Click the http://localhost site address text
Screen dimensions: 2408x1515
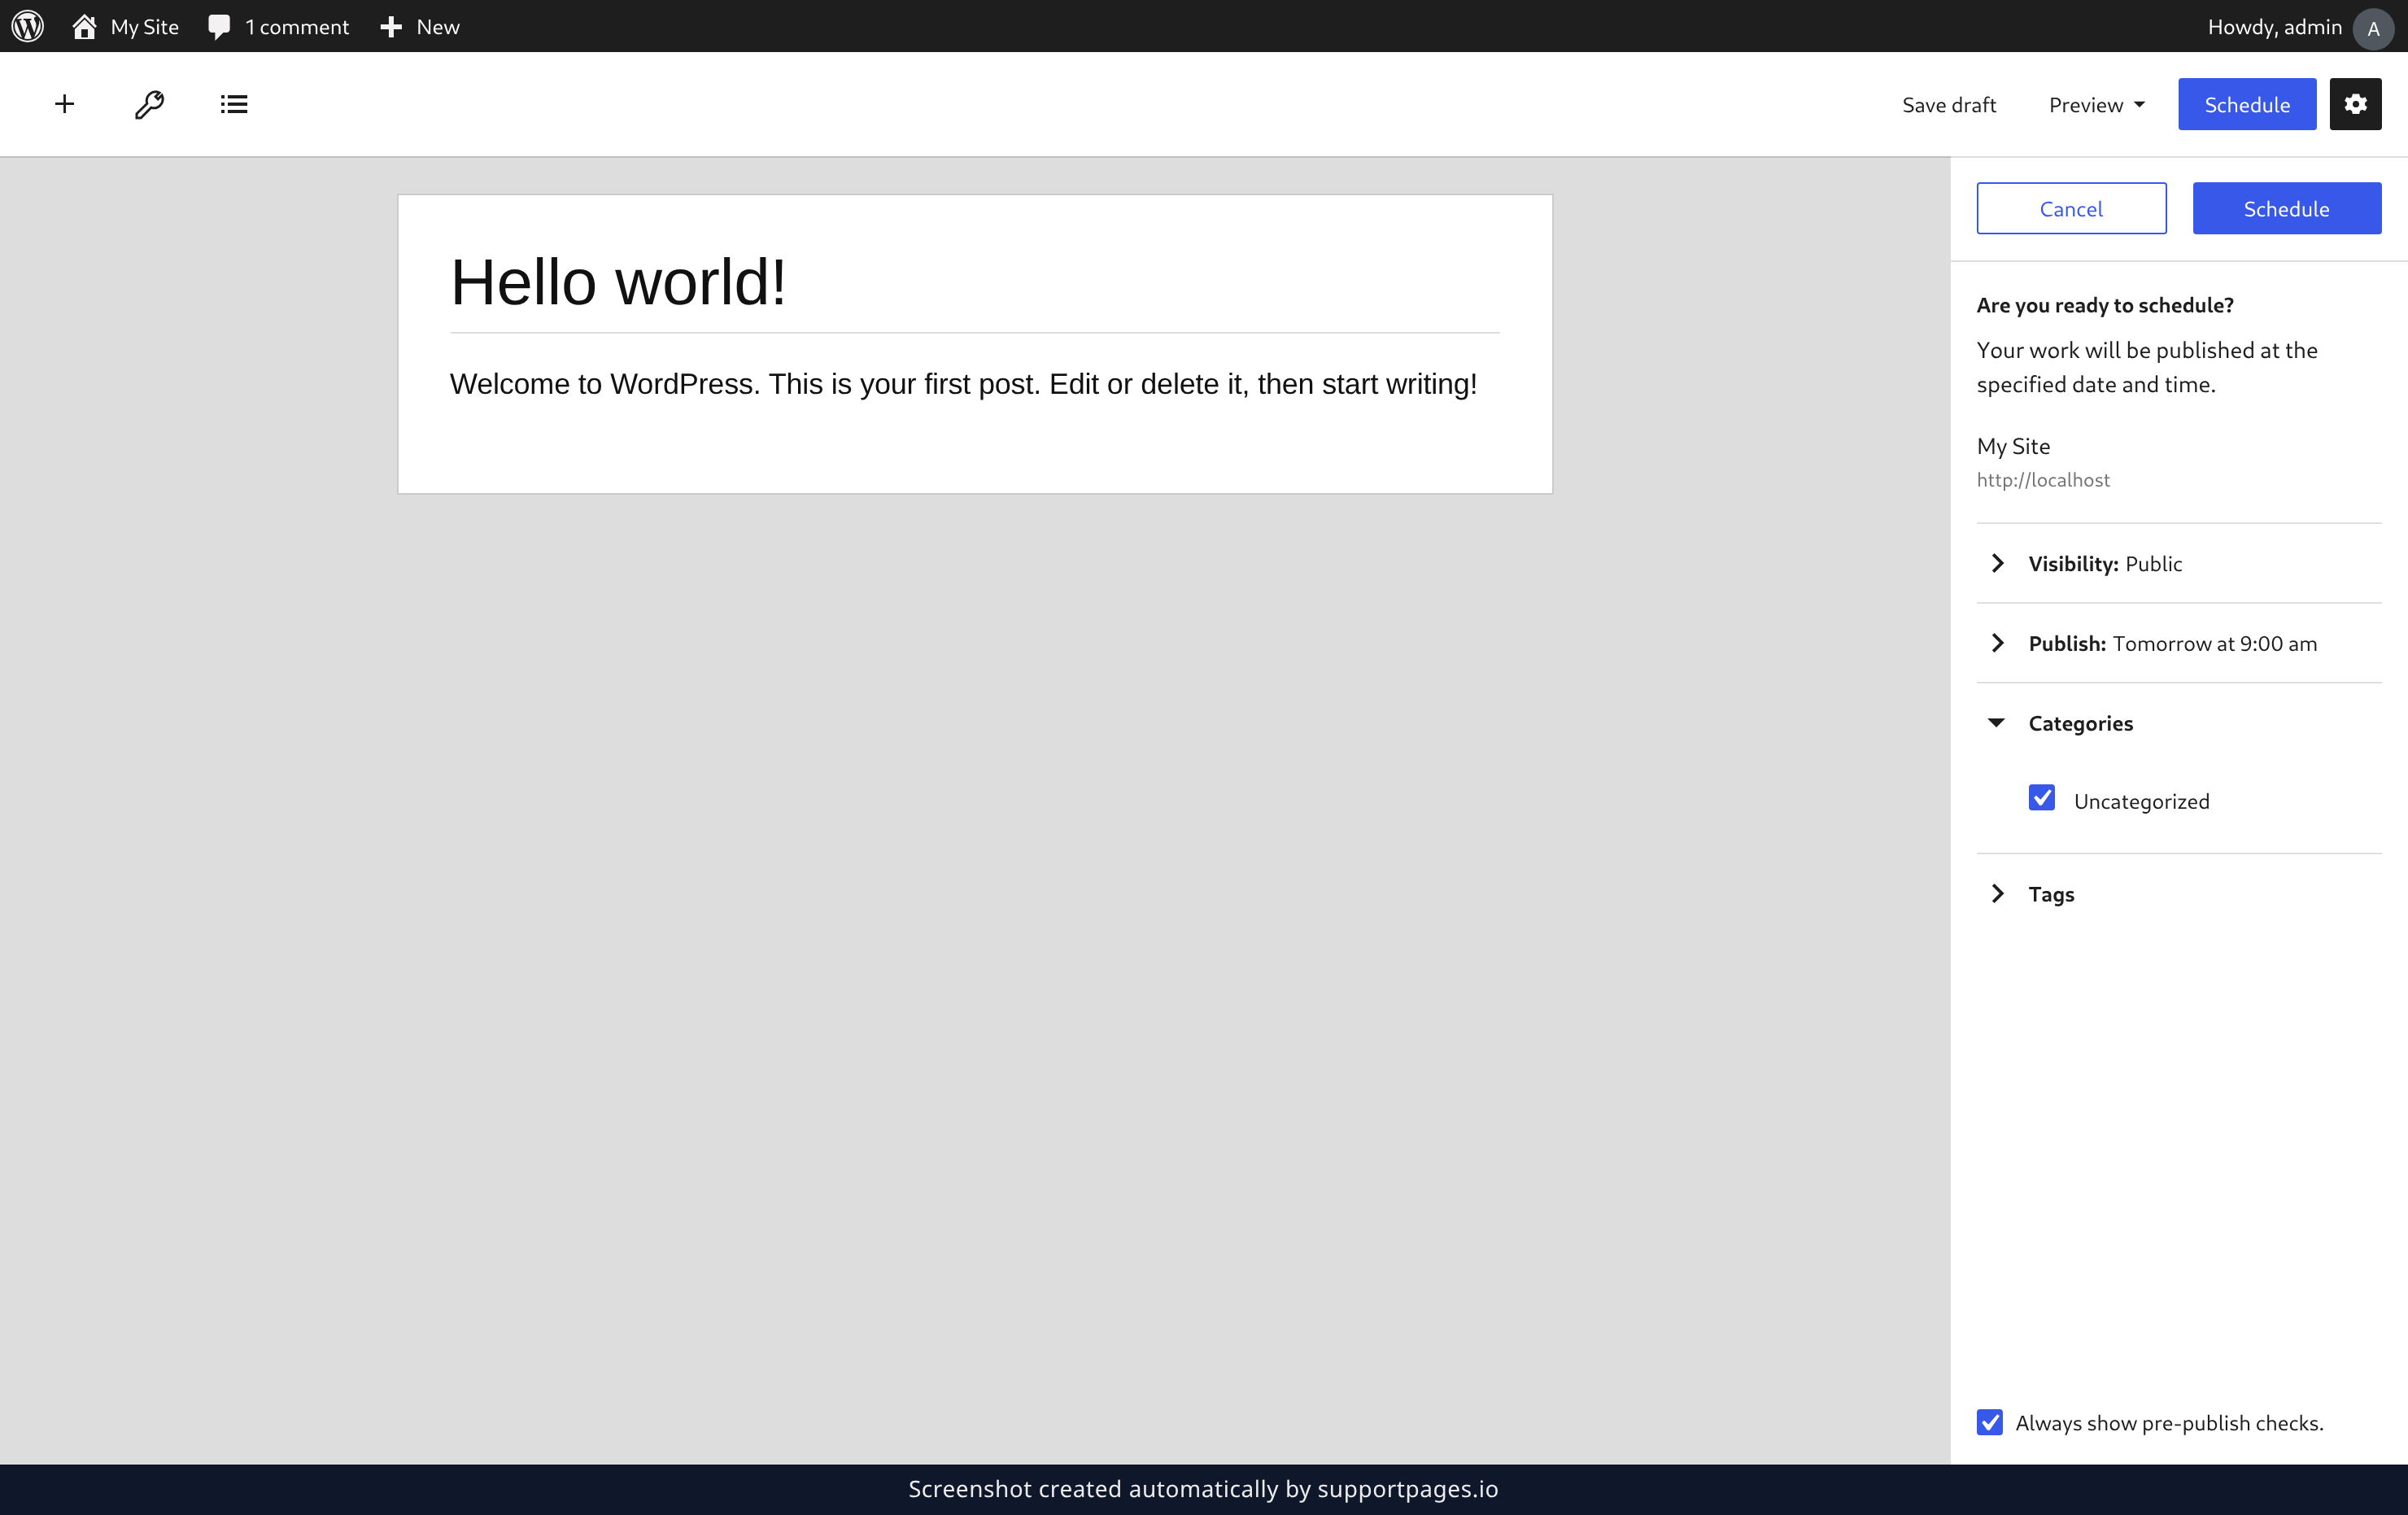point(2043,480)
